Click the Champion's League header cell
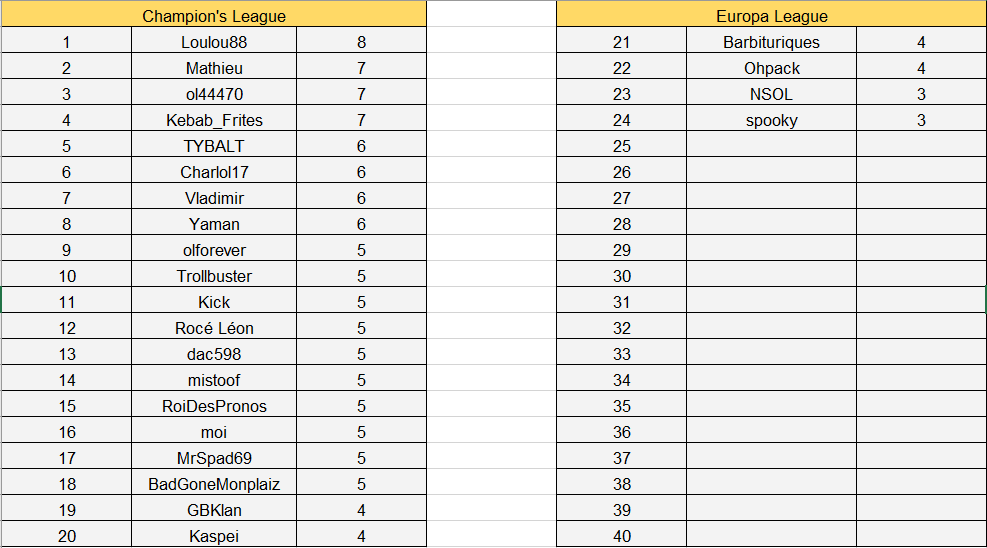The image size is (987, 548). point(214,16)
